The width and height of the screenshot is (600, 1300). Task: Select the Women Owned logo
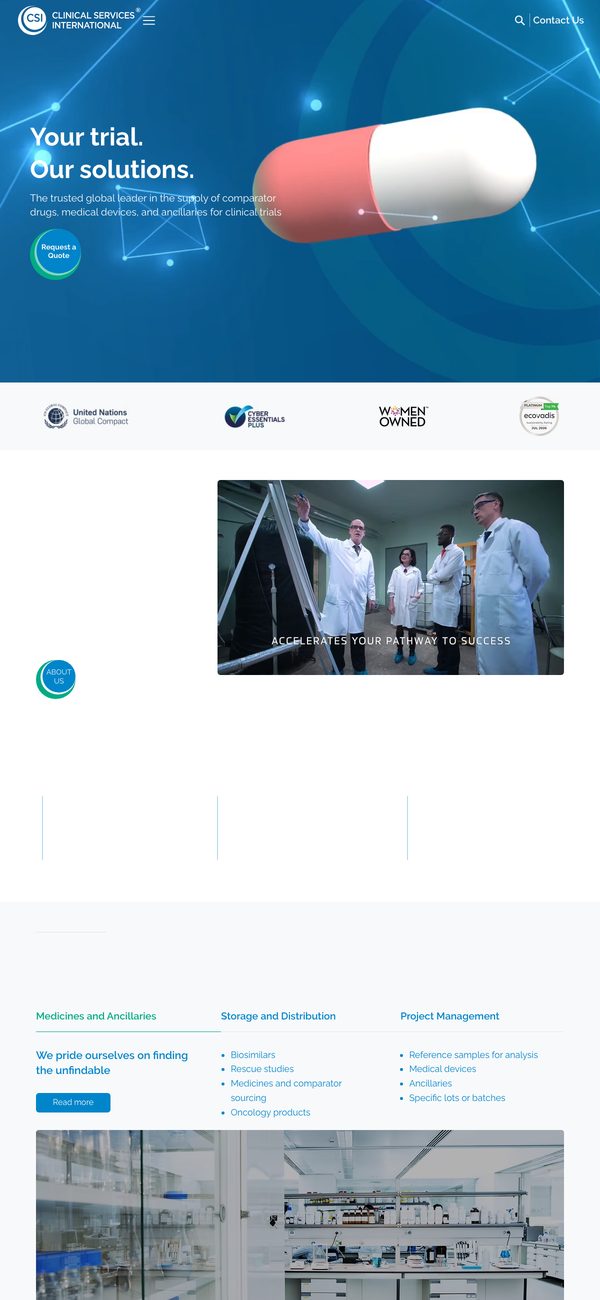(x=403, y=416)
